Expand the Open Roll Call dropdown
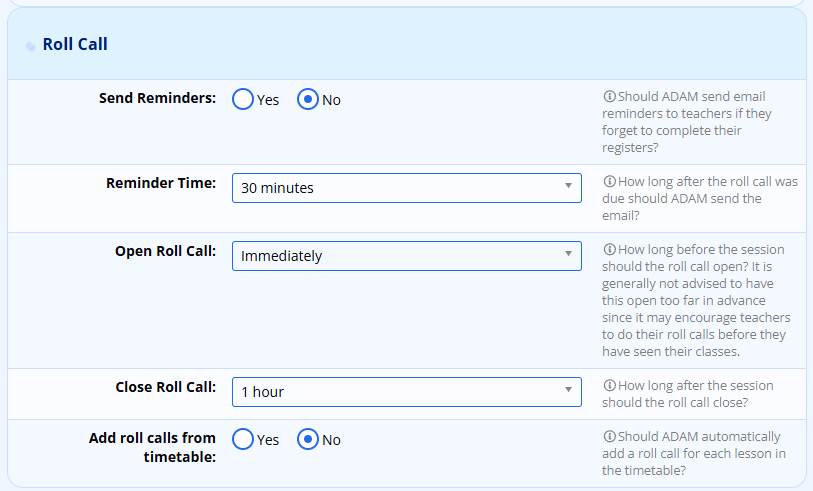 tap(406, 255)
